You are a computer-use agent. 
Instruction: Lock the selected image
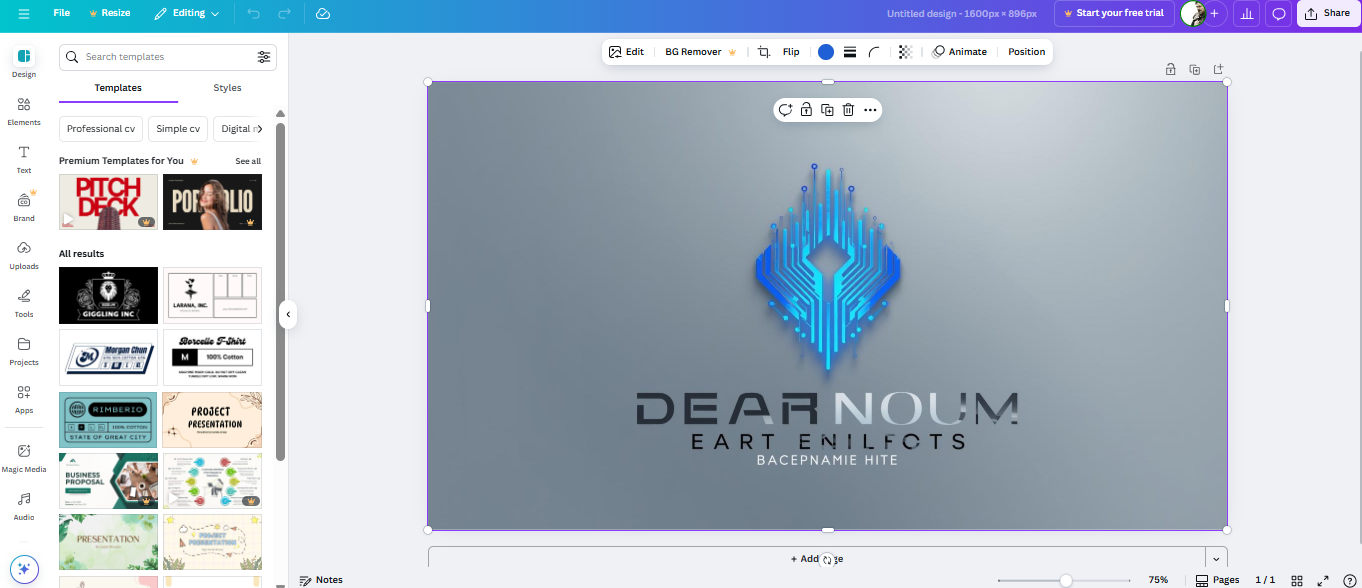pos(806,110)
